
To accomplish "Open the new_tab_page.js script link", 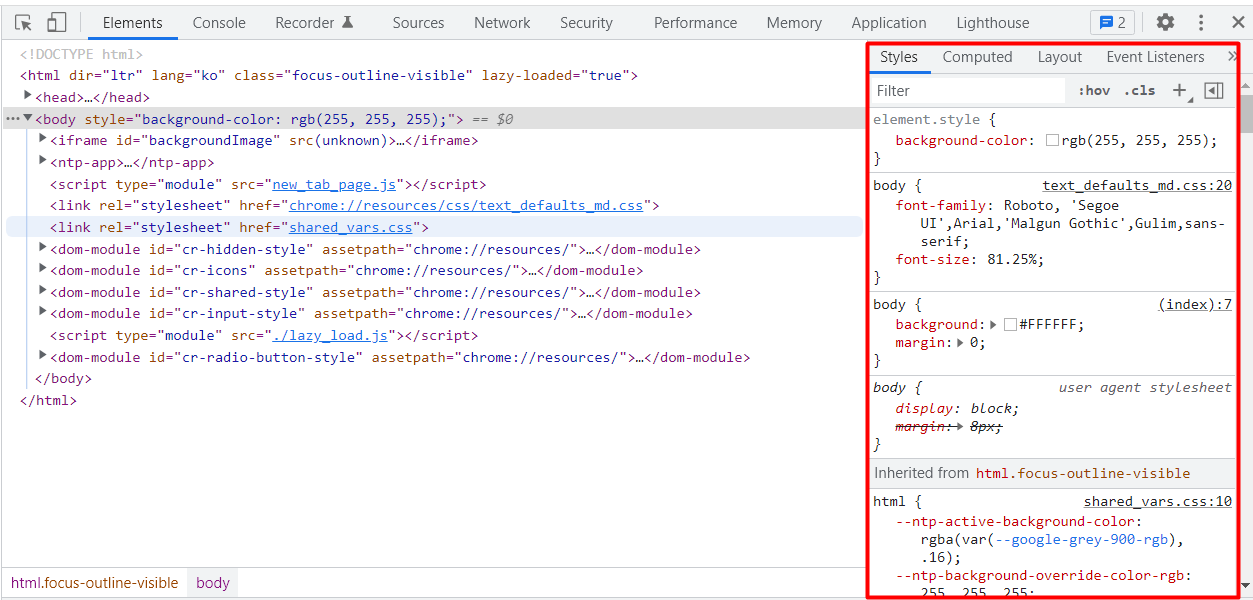I will [x=335, y=184].
